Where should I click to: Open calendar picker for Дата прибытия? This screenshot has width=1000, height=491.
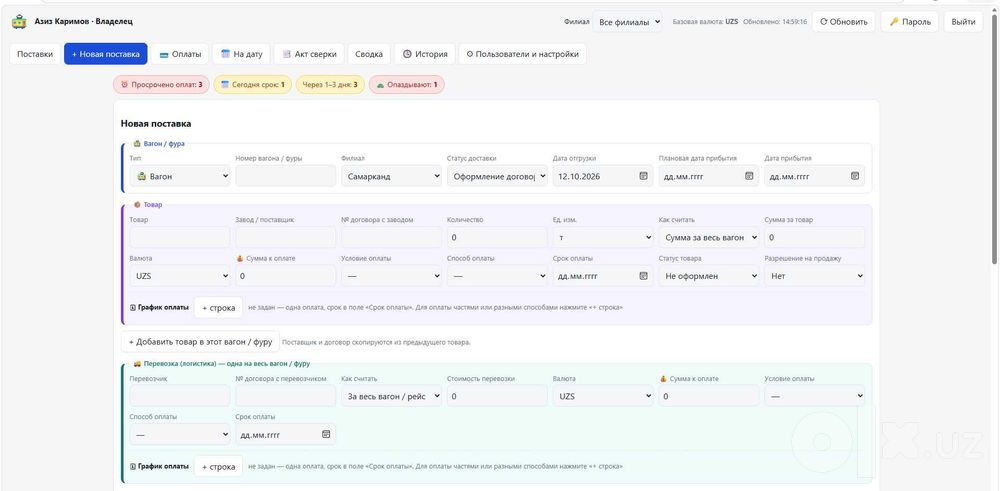coord(855,176)
